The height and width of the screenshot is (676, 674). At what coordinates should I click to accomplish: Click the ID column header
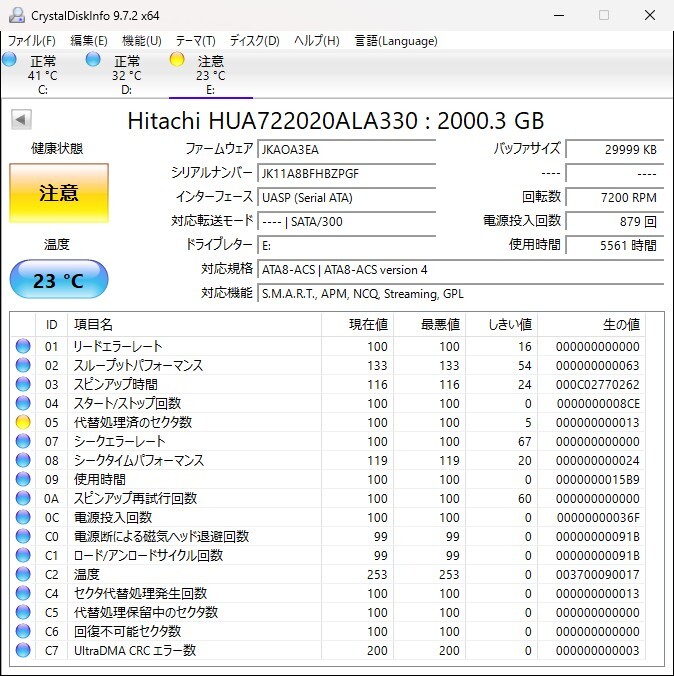pos(51,324)
